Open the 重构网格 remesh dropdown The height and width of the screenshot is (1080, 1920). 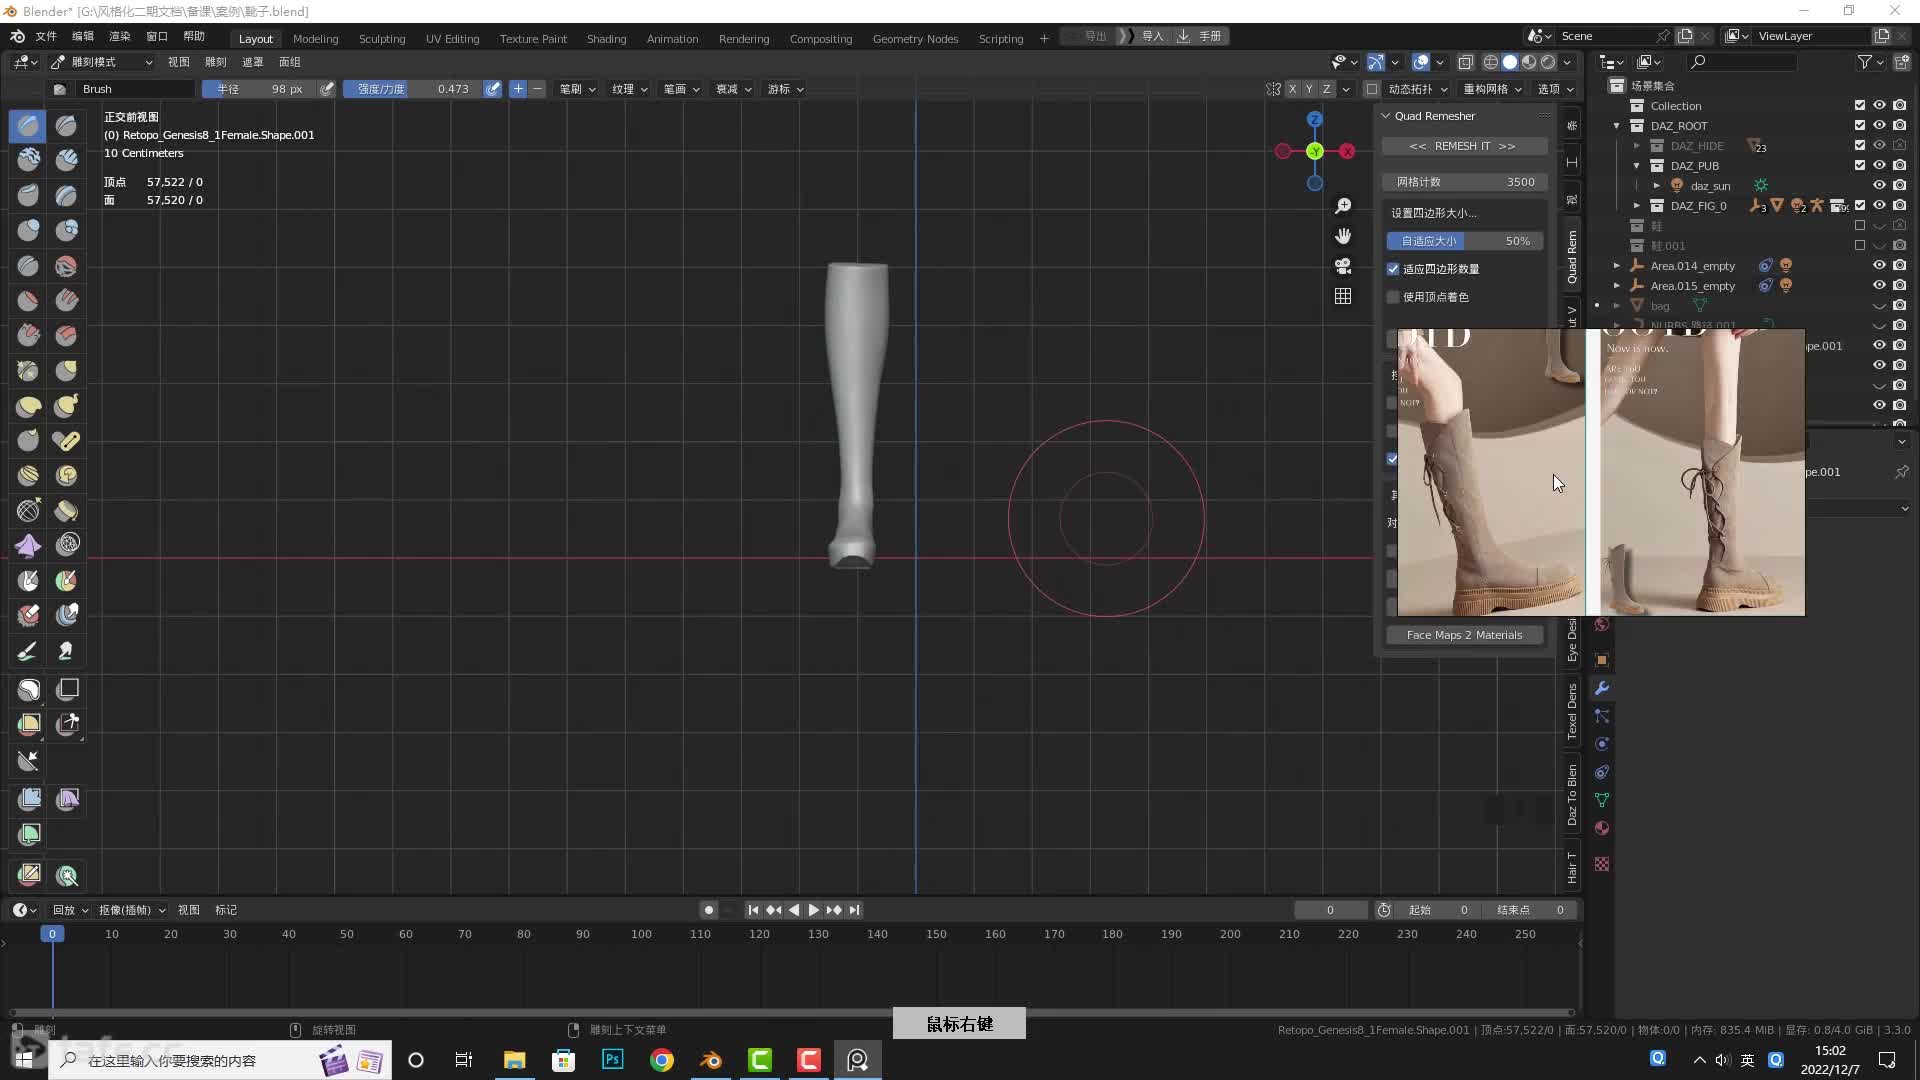[1492, 89]
